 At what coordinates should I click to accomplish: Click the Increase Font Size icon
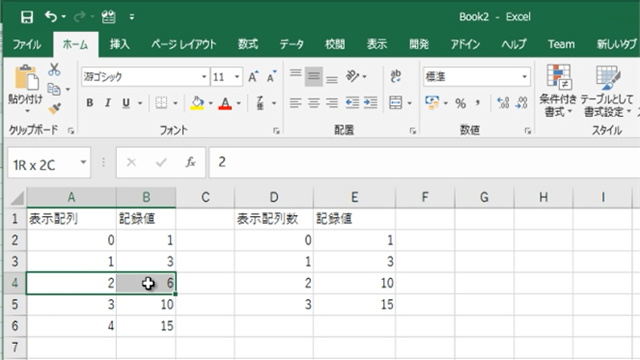click(x=253, y=76)
